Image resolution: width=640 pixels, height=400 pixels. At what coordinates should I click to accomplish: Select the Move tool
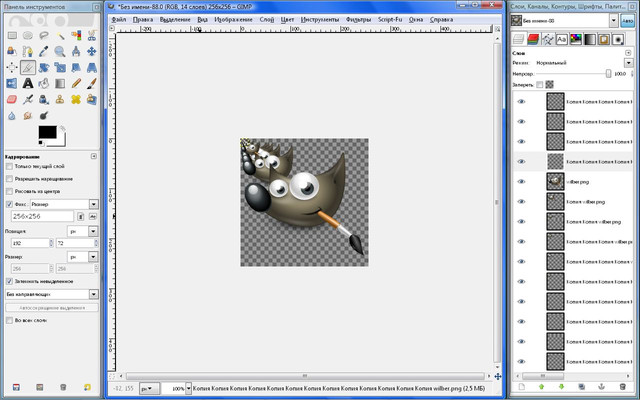pyautogui.click(x=92, y=51)
